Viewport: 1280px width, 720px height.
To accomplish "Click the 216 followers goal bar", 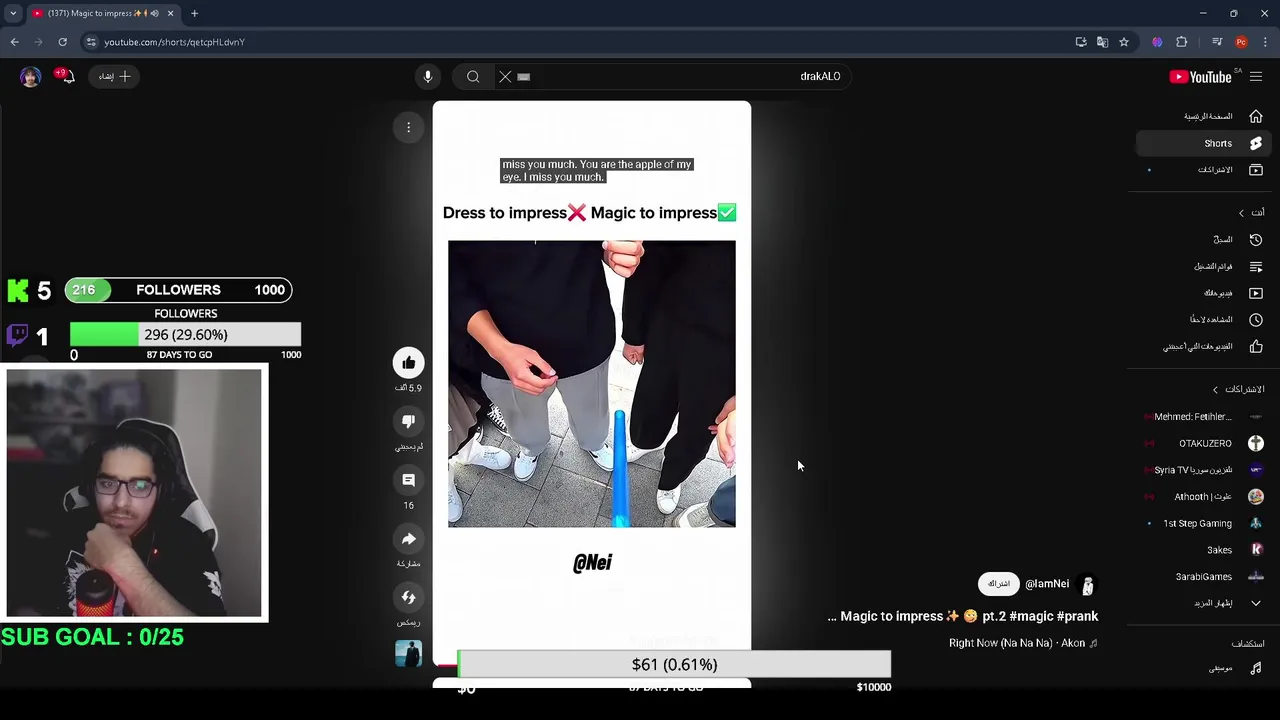I will [x=178, y=290].
